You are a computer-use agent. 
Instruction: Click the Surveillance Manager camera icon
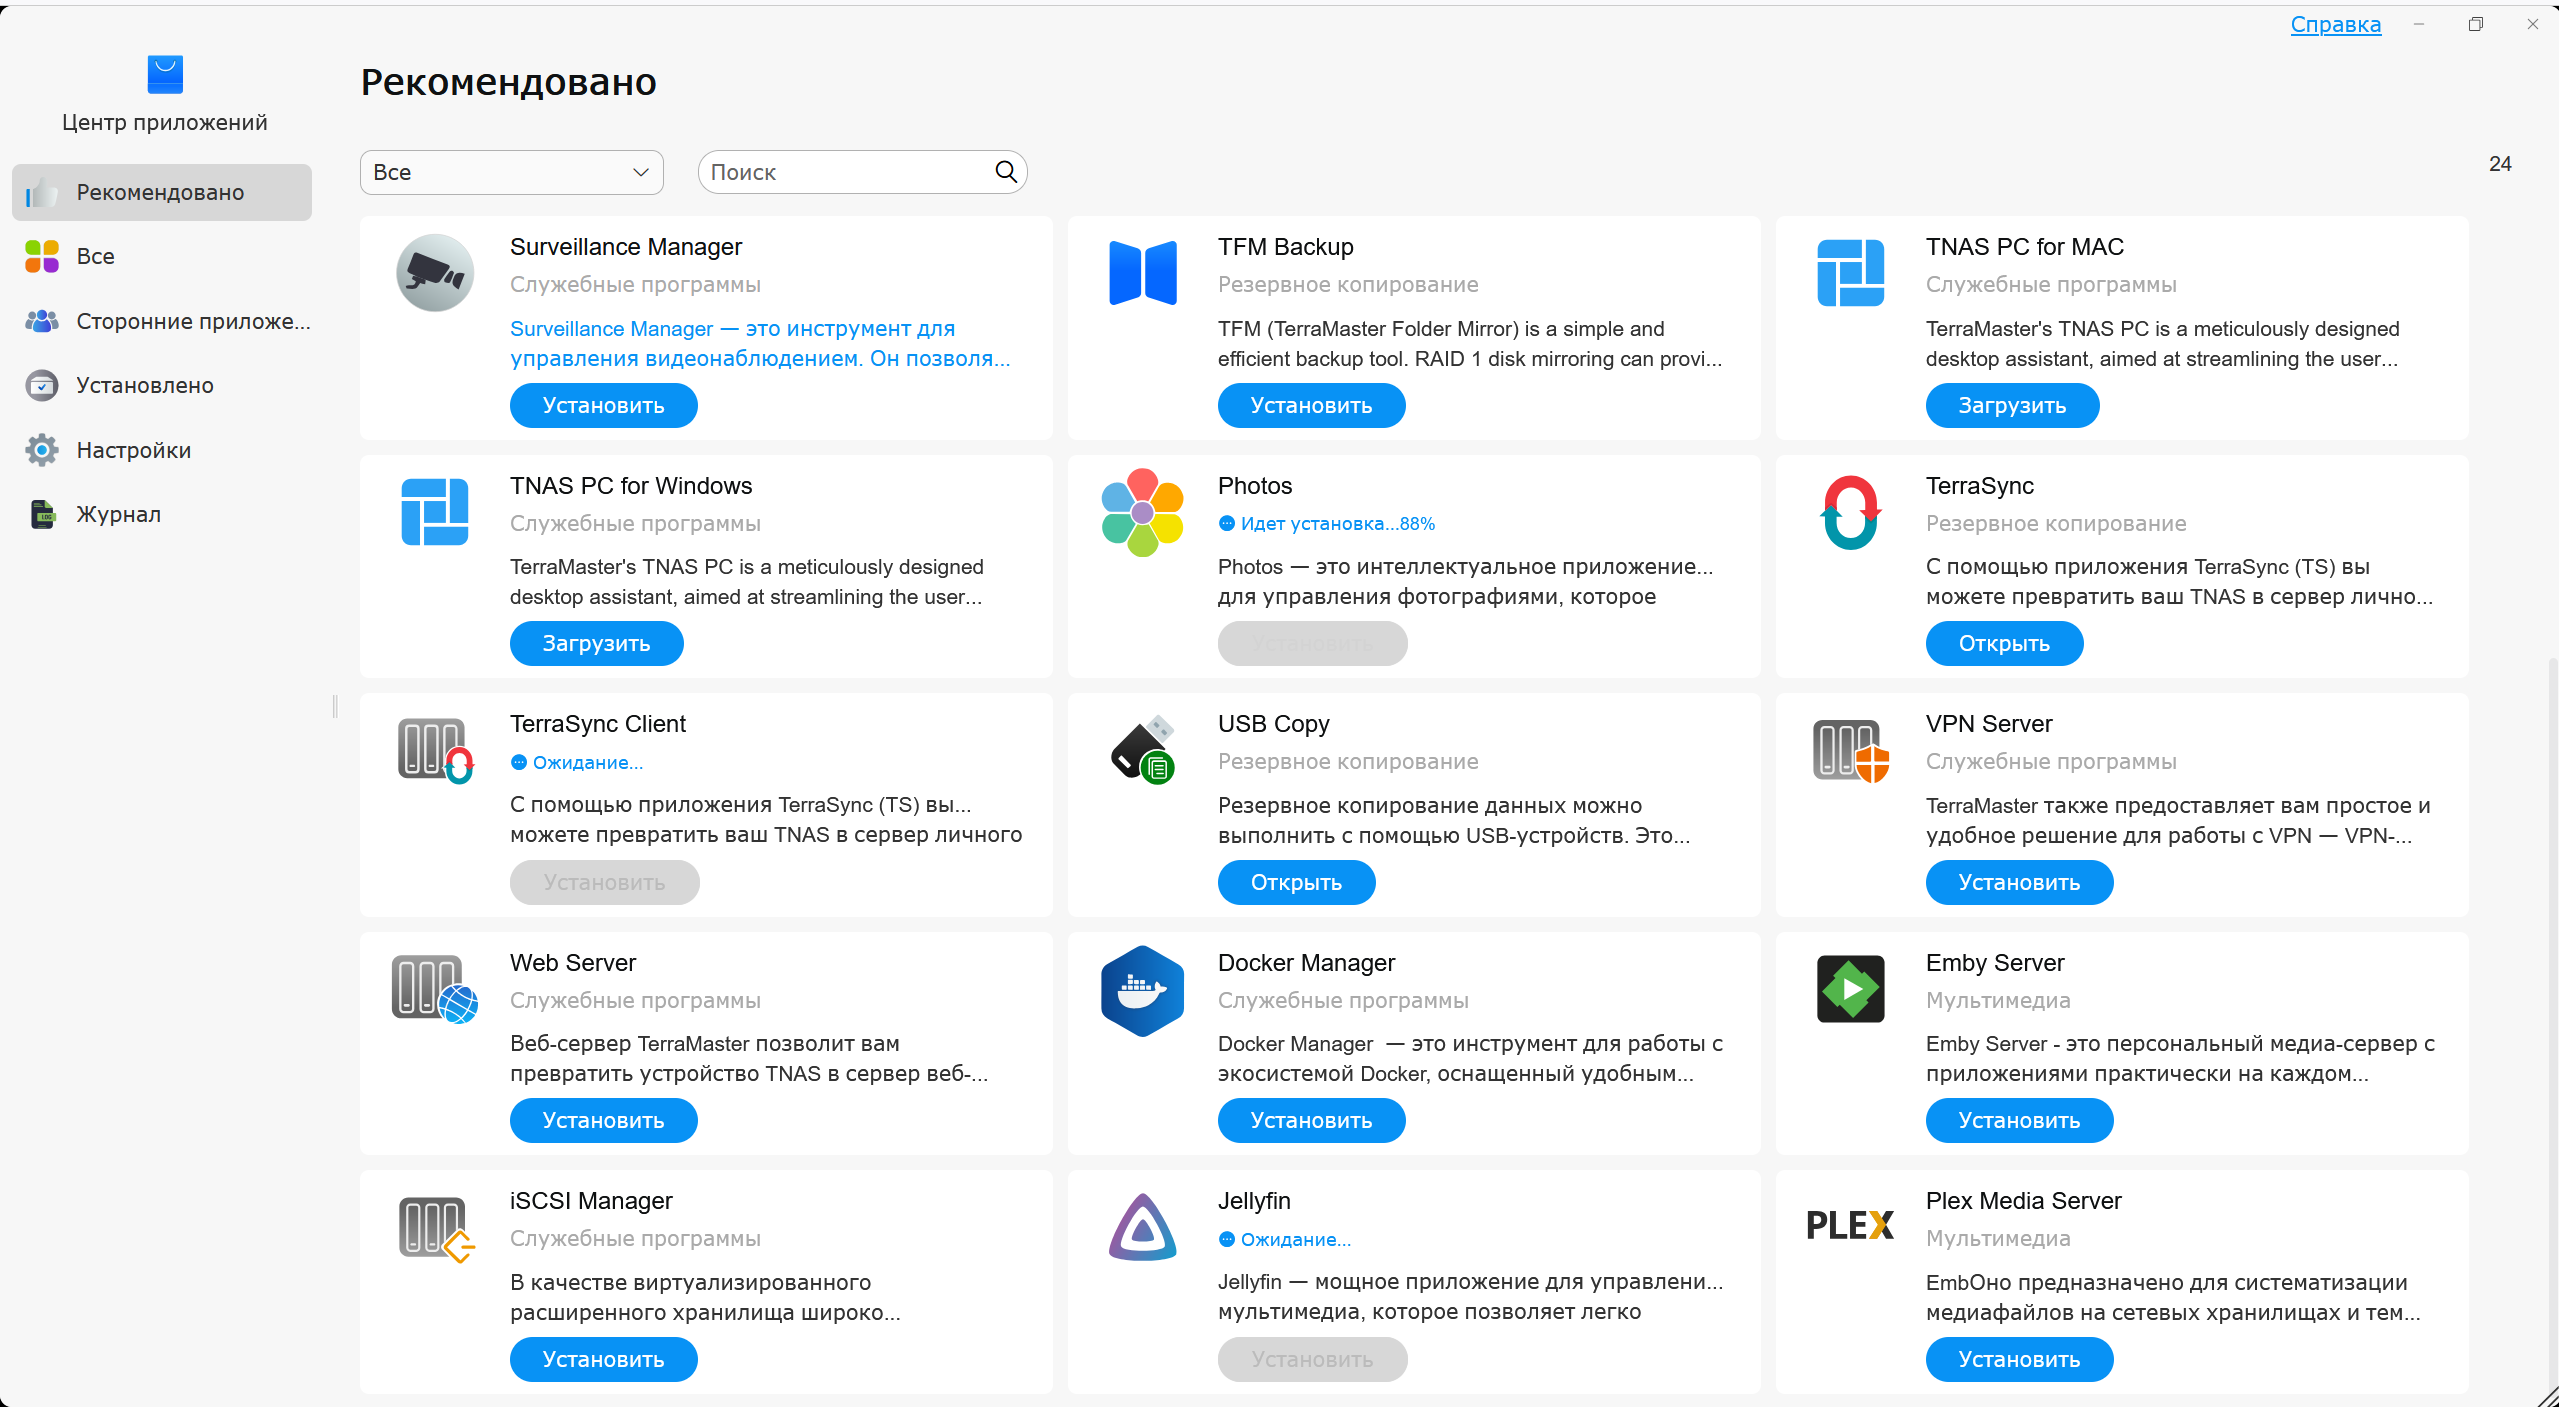[434, 273]
